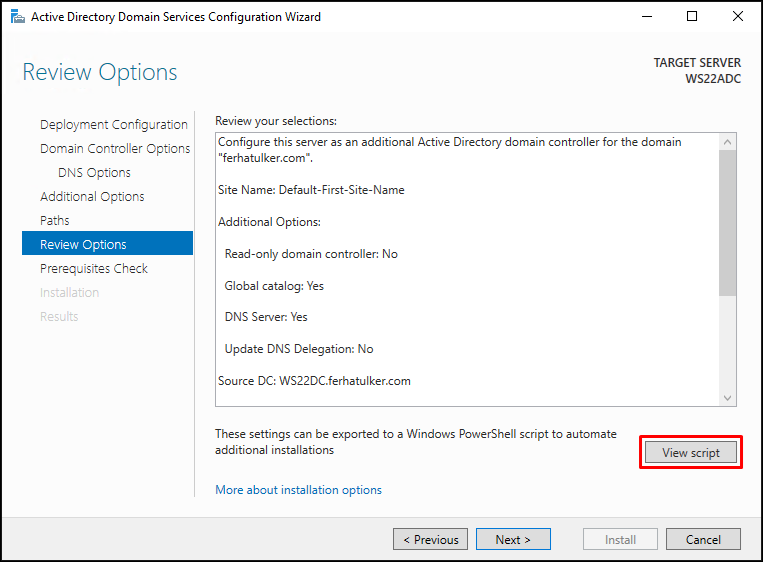Viewport: 763px width, 562px height.
Task: Switch to the Paths step
Action: tap(54, 220)
